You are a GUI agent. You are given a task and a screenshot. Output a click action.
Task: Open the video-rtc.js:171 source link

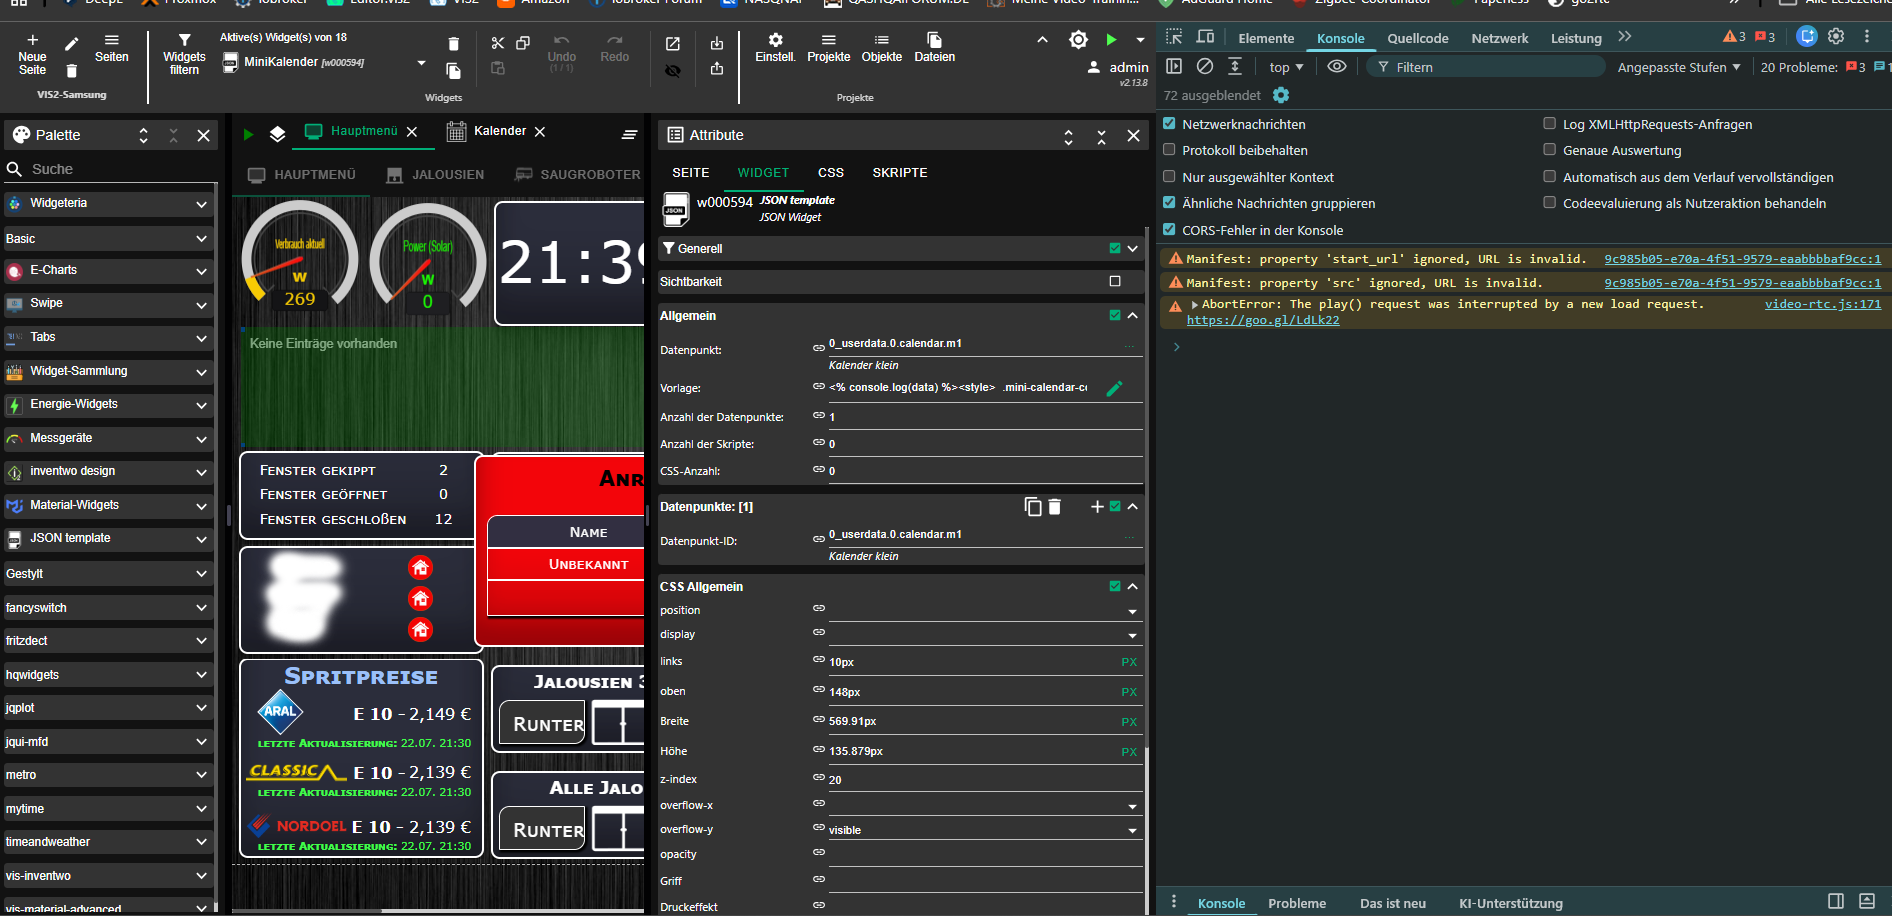[1822, 304]
